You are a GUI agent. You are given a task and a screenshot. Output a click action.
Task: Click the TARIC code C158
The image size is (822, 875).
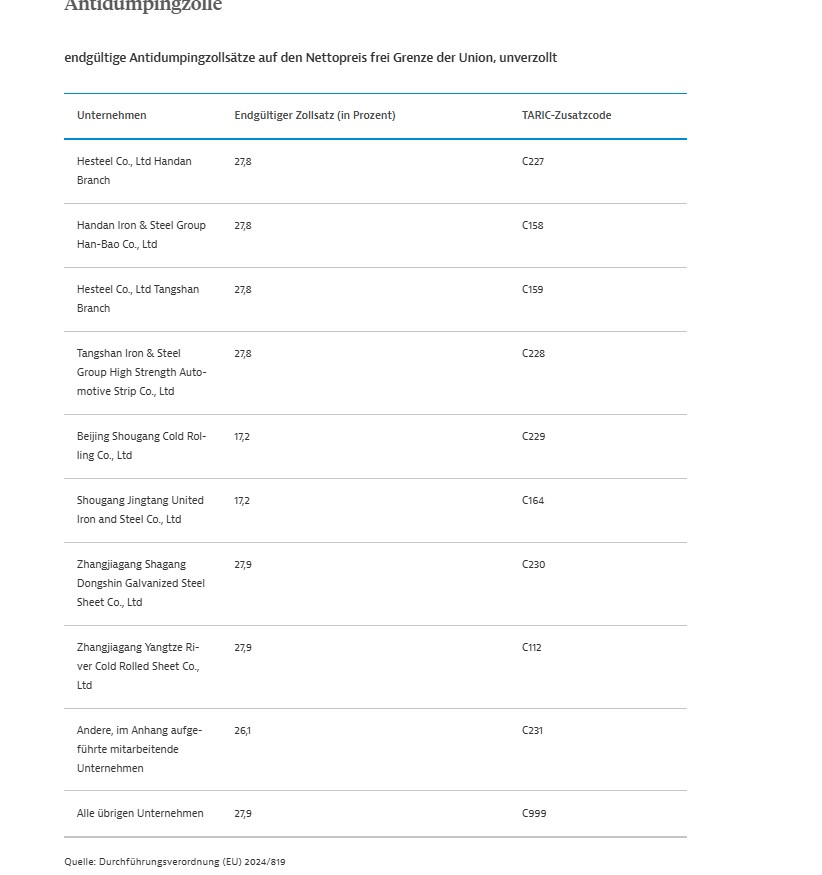533,225
